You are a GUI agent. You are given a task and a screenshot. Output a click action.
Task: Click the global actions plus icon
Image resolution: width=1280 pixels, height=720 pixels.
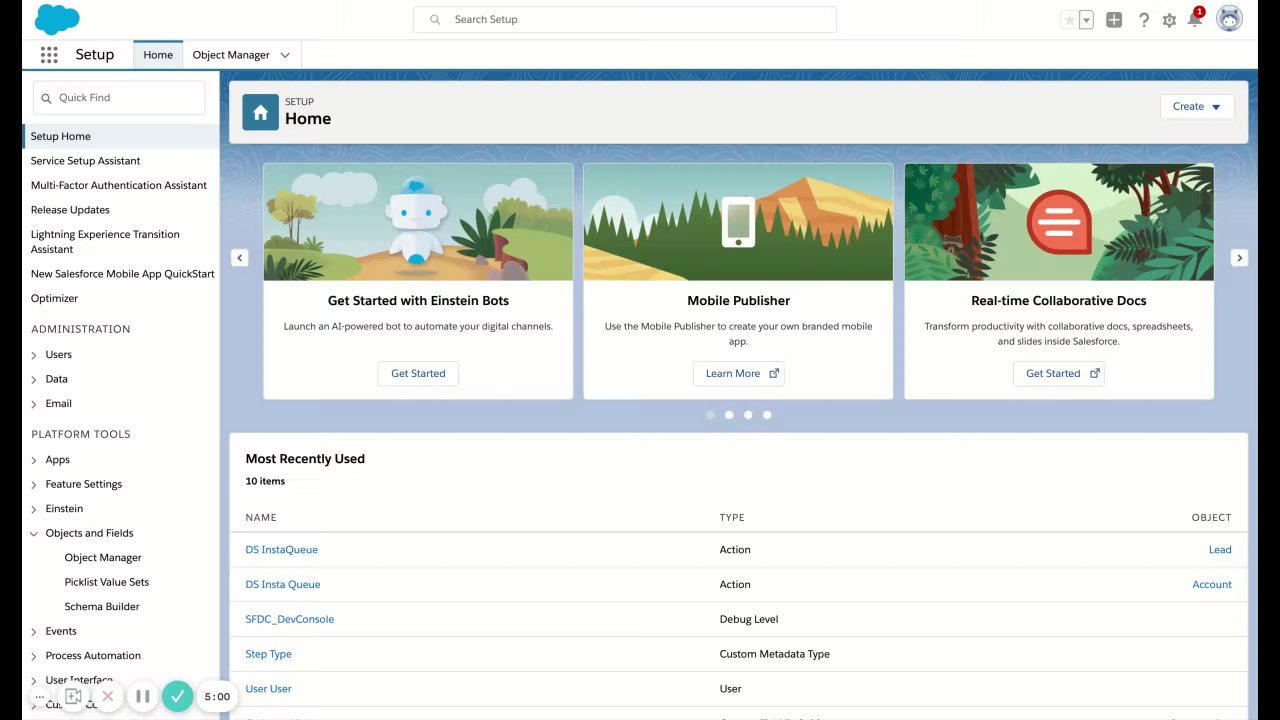click(1114, 20)
